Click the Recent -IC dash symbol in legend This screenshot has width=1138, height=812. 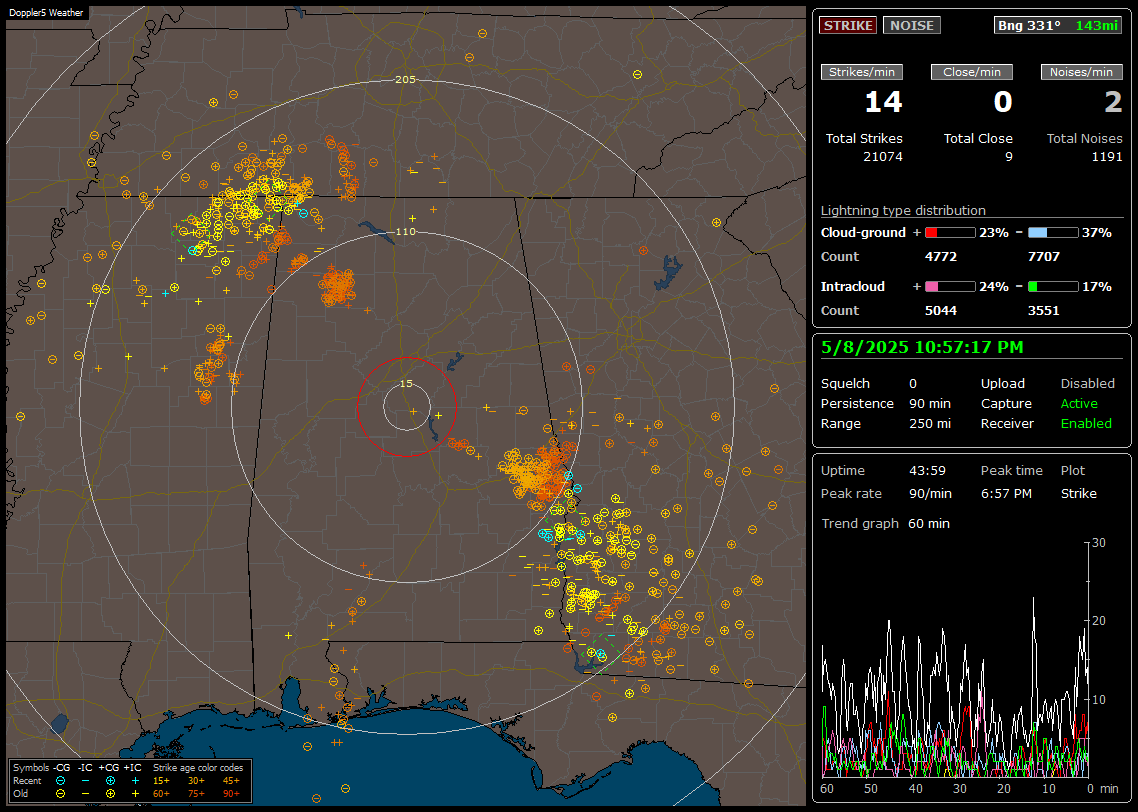86,781
